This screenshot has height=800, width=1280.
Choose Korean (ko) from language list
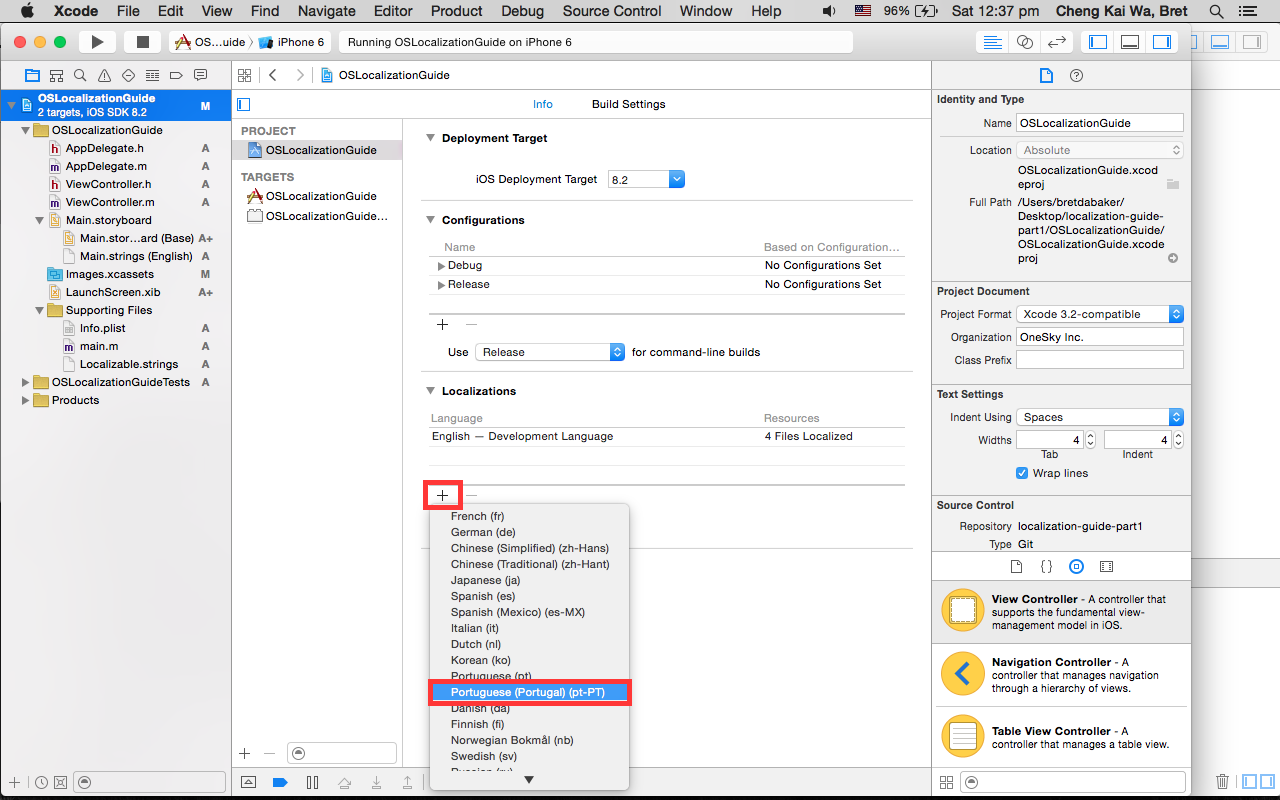(x=530, y=660)
